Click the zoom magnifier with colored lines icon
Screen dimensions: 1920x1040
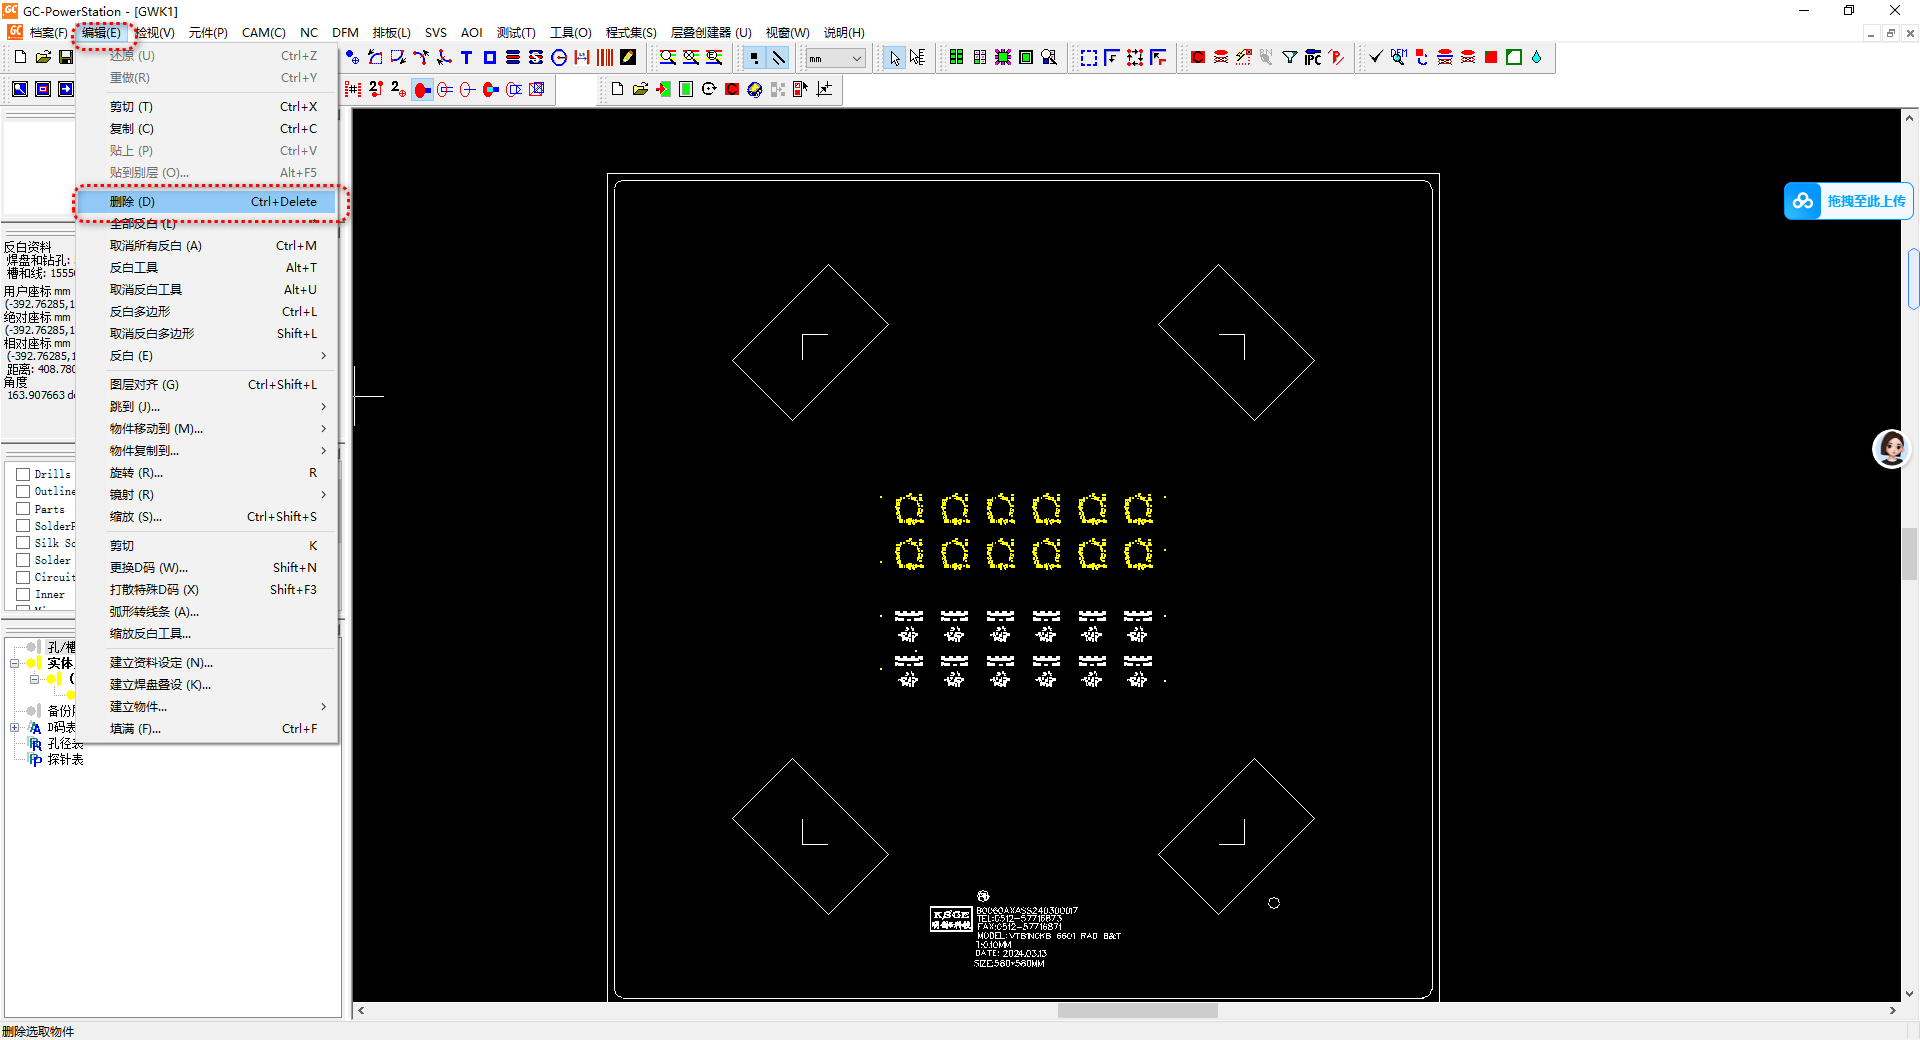[x=668, y=57]
